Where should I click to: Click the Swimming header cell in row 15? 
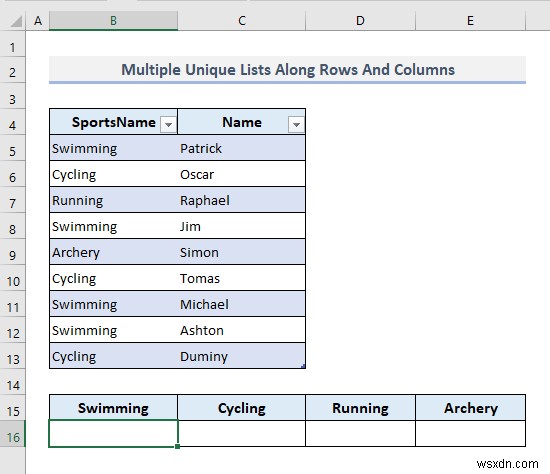point(113,408)
